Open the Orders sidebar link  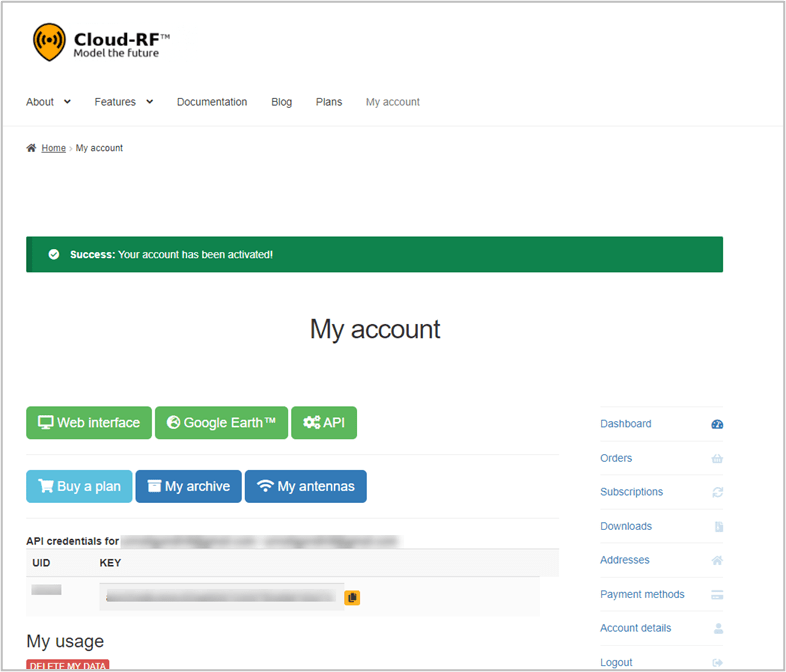[x=616, y=458]
